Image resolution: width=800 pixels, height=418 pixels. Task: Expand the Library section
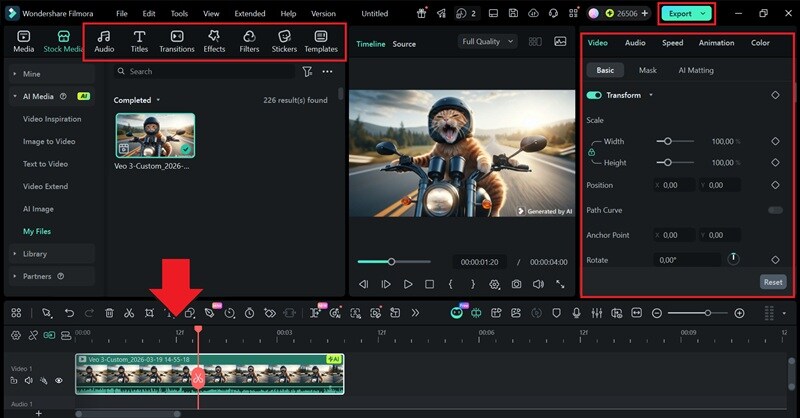click(15, 254)
